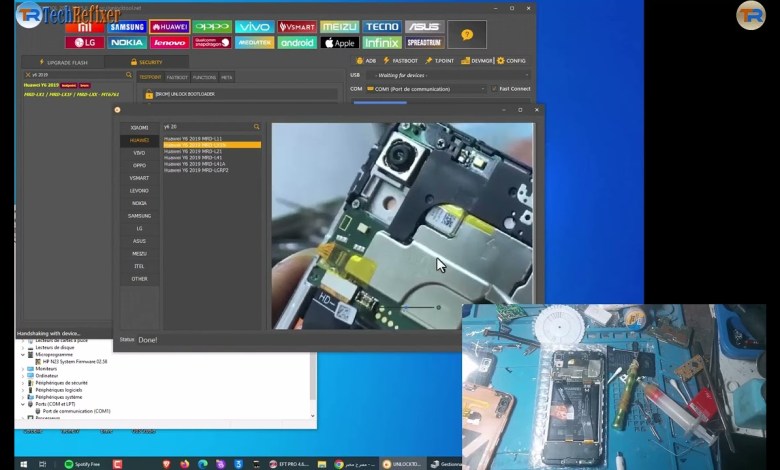Image resolution: width=780 pixels, height=470 pixels.
Task: Click the FASTBOOT toolbar button
Action: point(400,61)
